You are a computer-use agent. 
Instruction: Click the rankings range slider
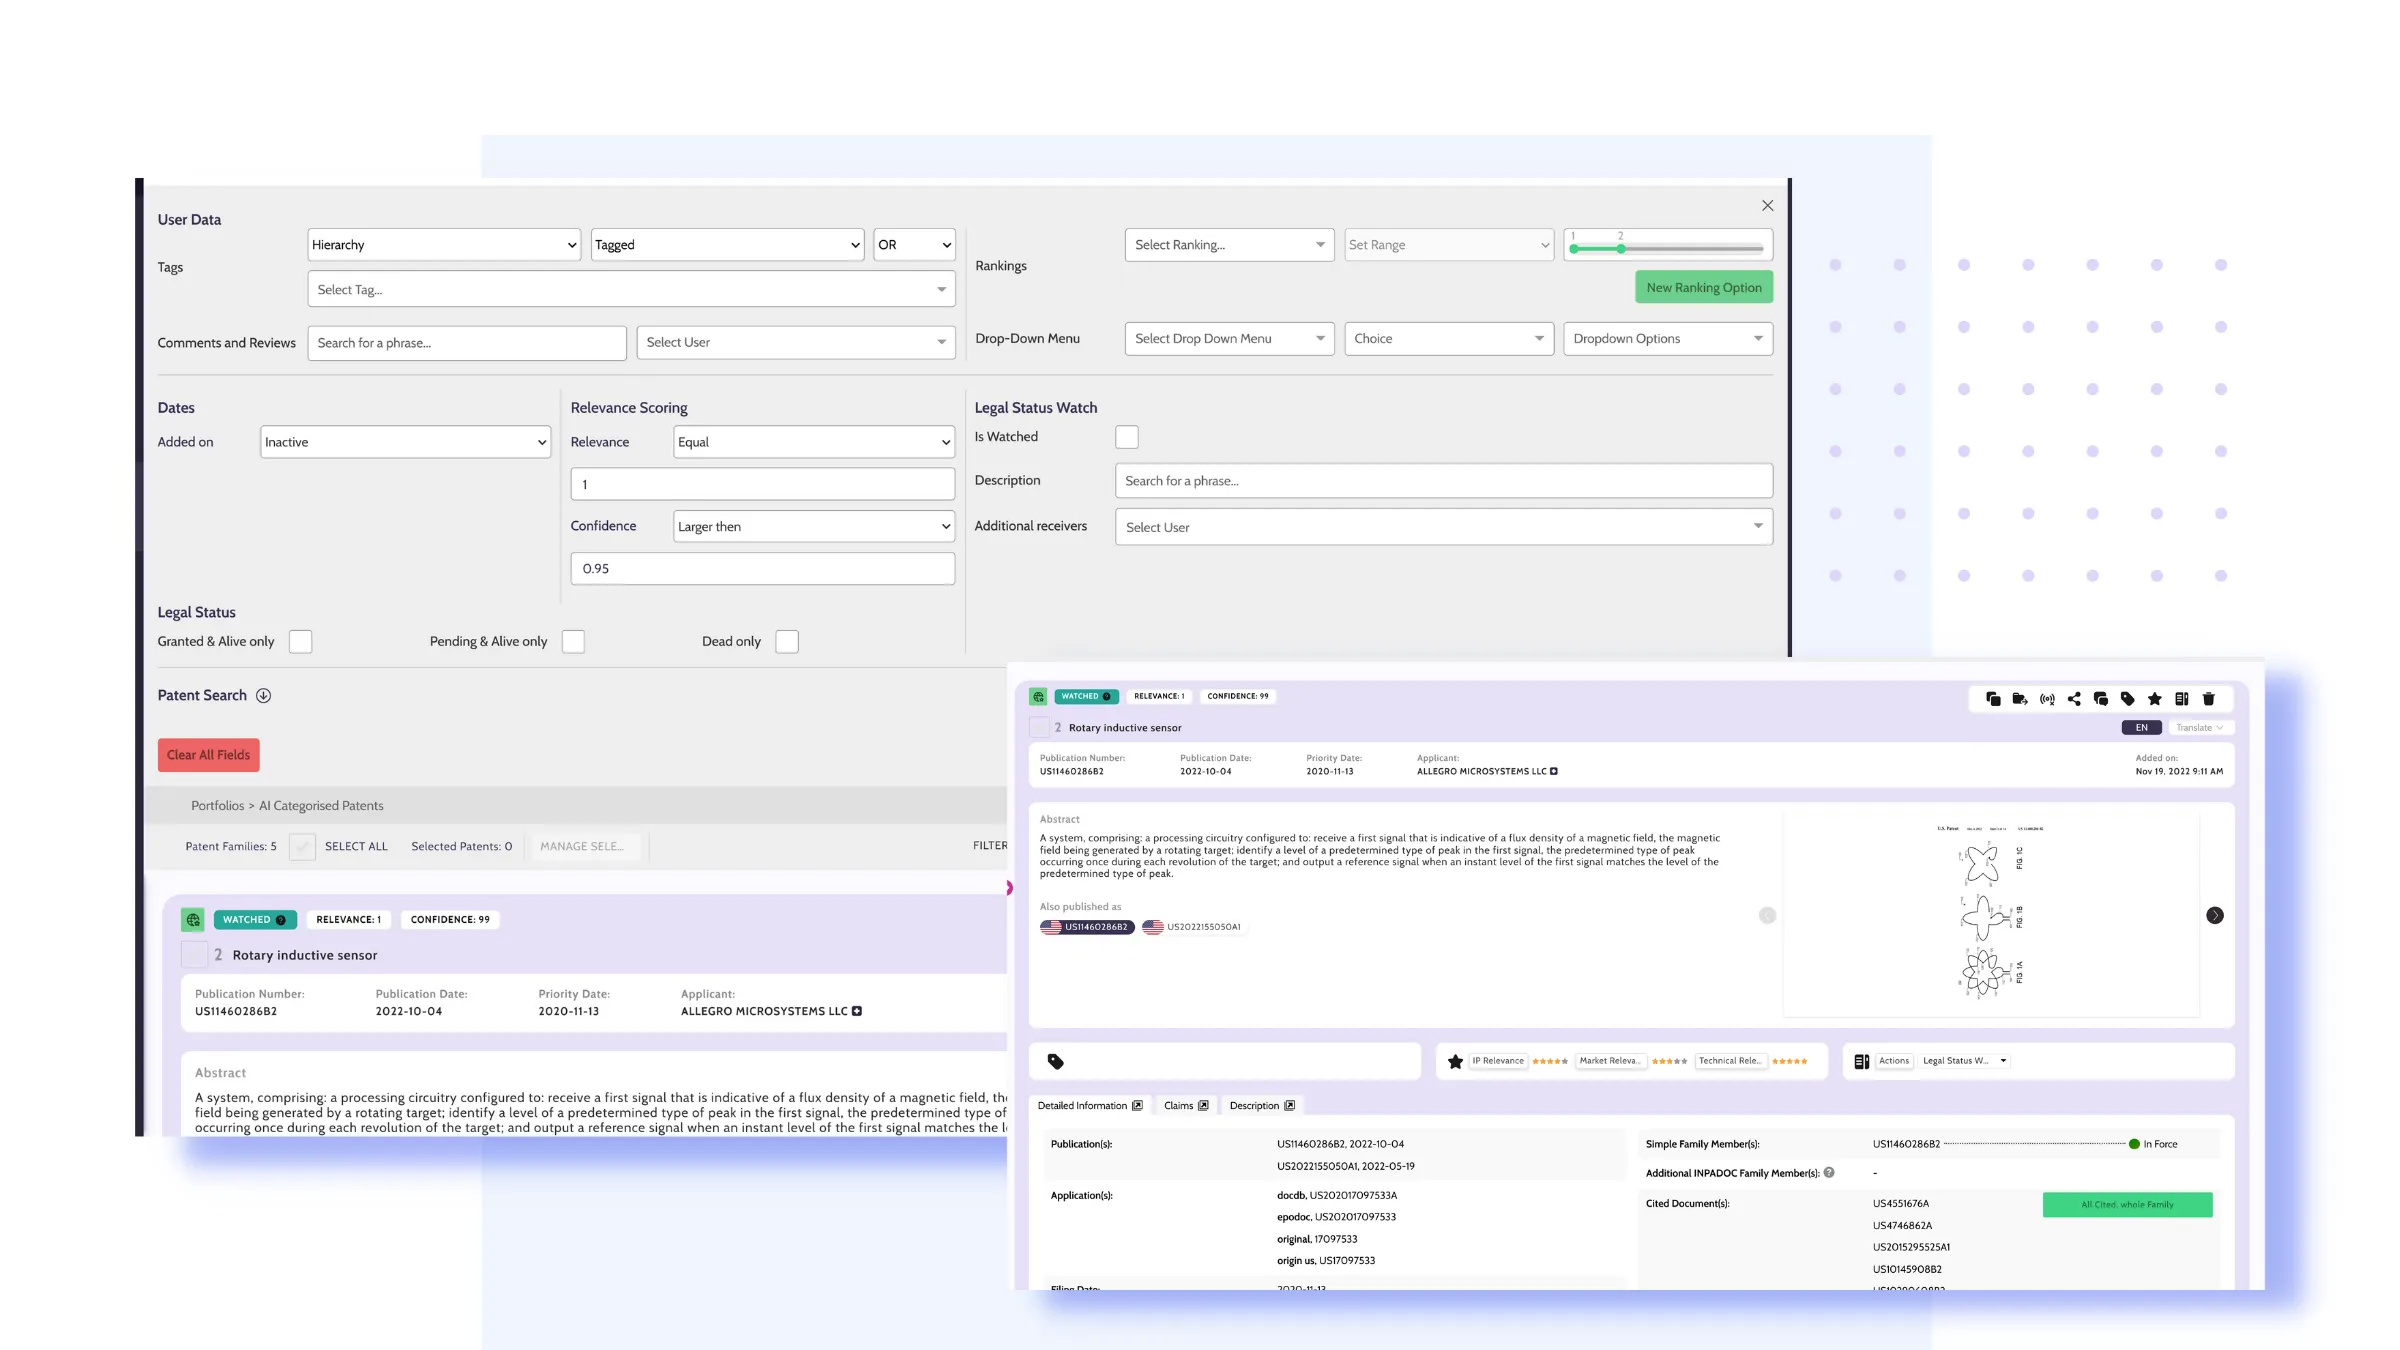(x=1667, y=248)
